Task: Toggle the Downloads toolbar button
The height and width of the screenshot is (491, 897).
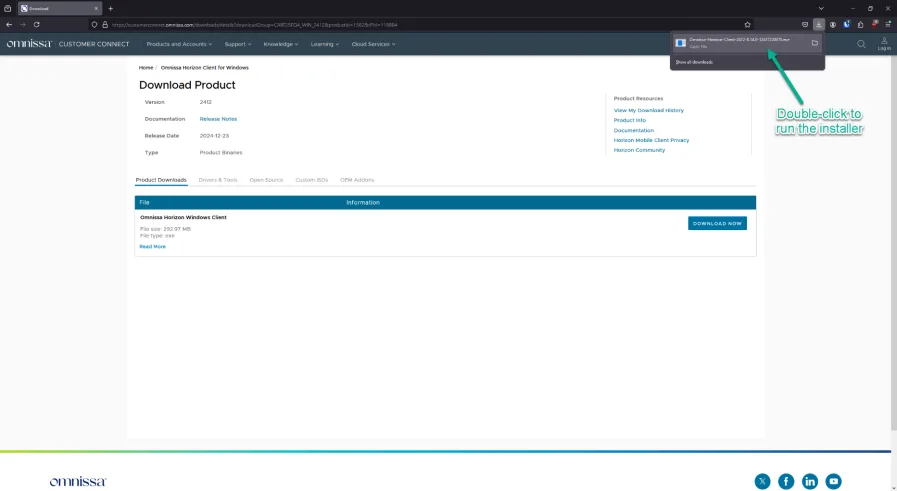Action: (819, 25)
